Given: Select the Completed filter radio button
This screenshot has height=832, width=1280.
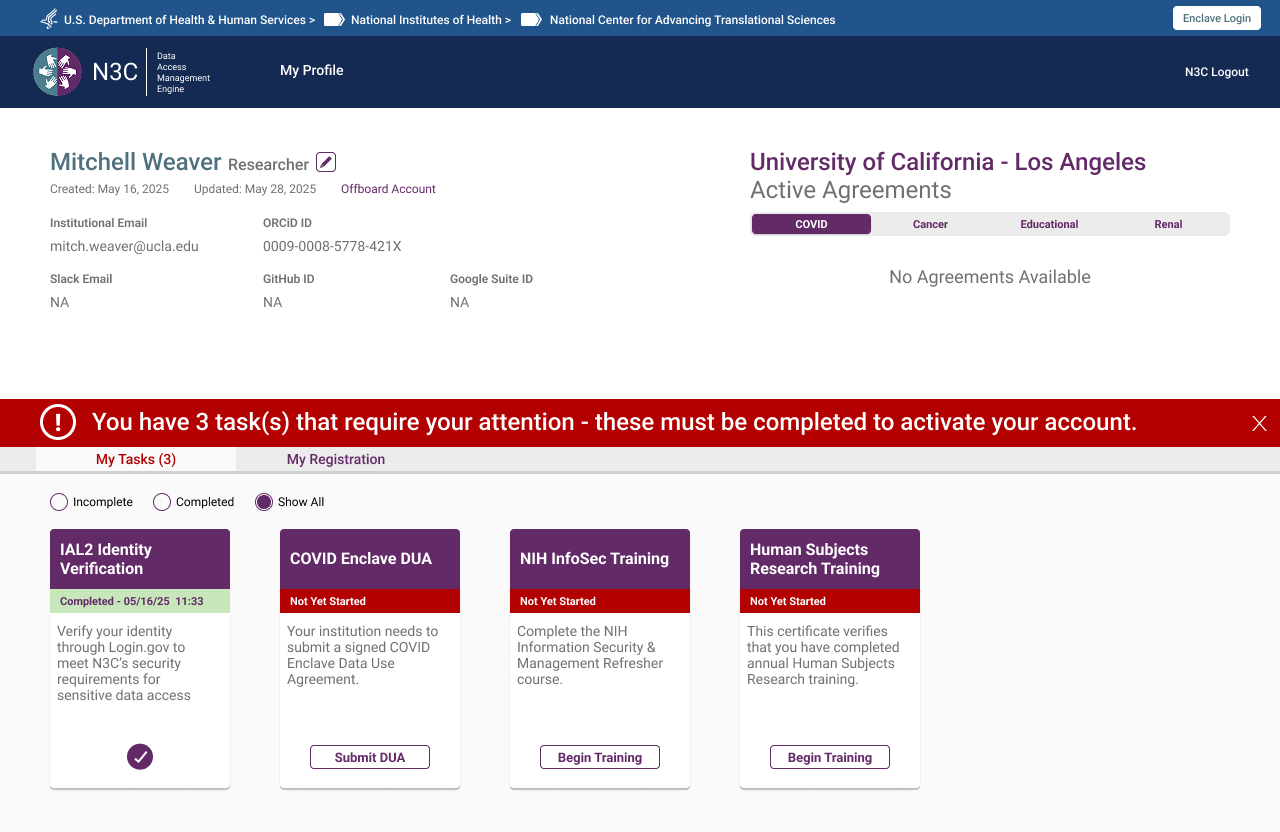Looking at the screenshot, I should coord(161,501).
